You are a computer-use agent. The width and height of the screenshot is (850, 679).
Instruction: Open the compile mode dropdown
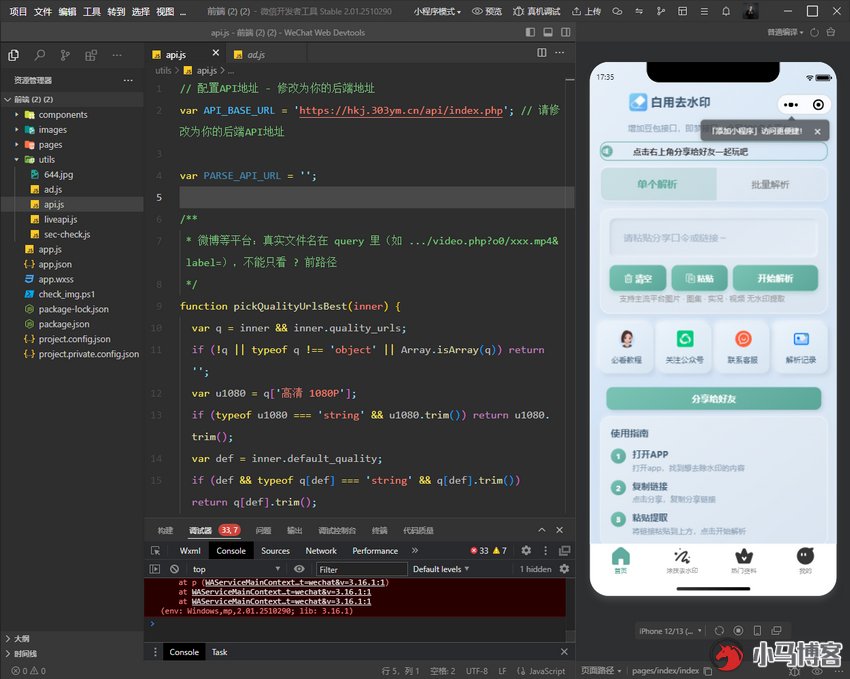pos(785,33)
